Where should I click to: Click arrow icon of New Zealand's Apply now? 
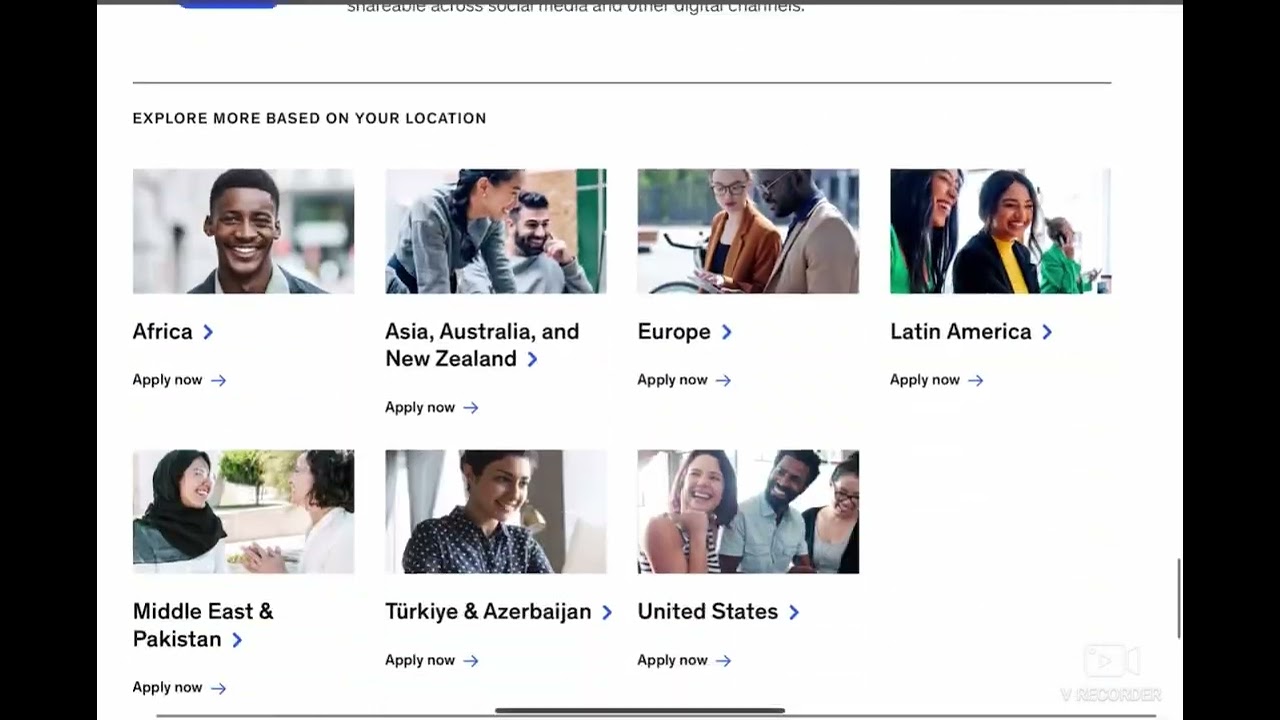tap(471, 407)
